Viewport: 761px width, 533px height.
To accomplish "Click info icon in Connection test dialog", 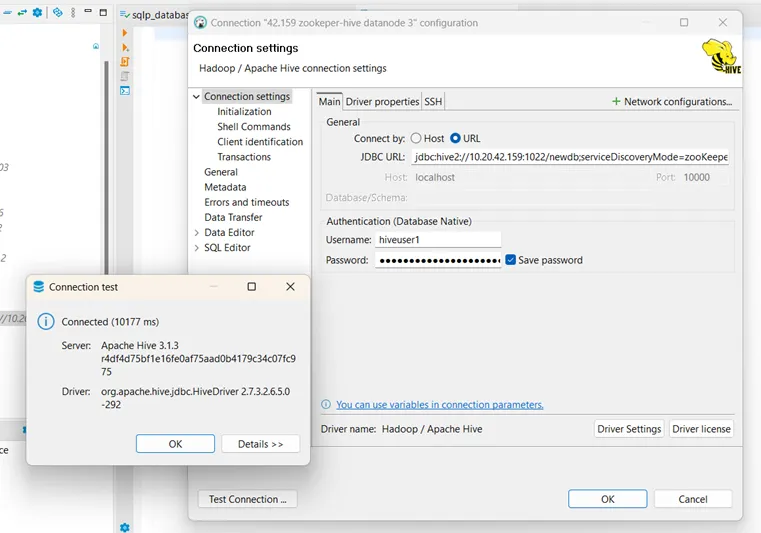I will 46,321.
